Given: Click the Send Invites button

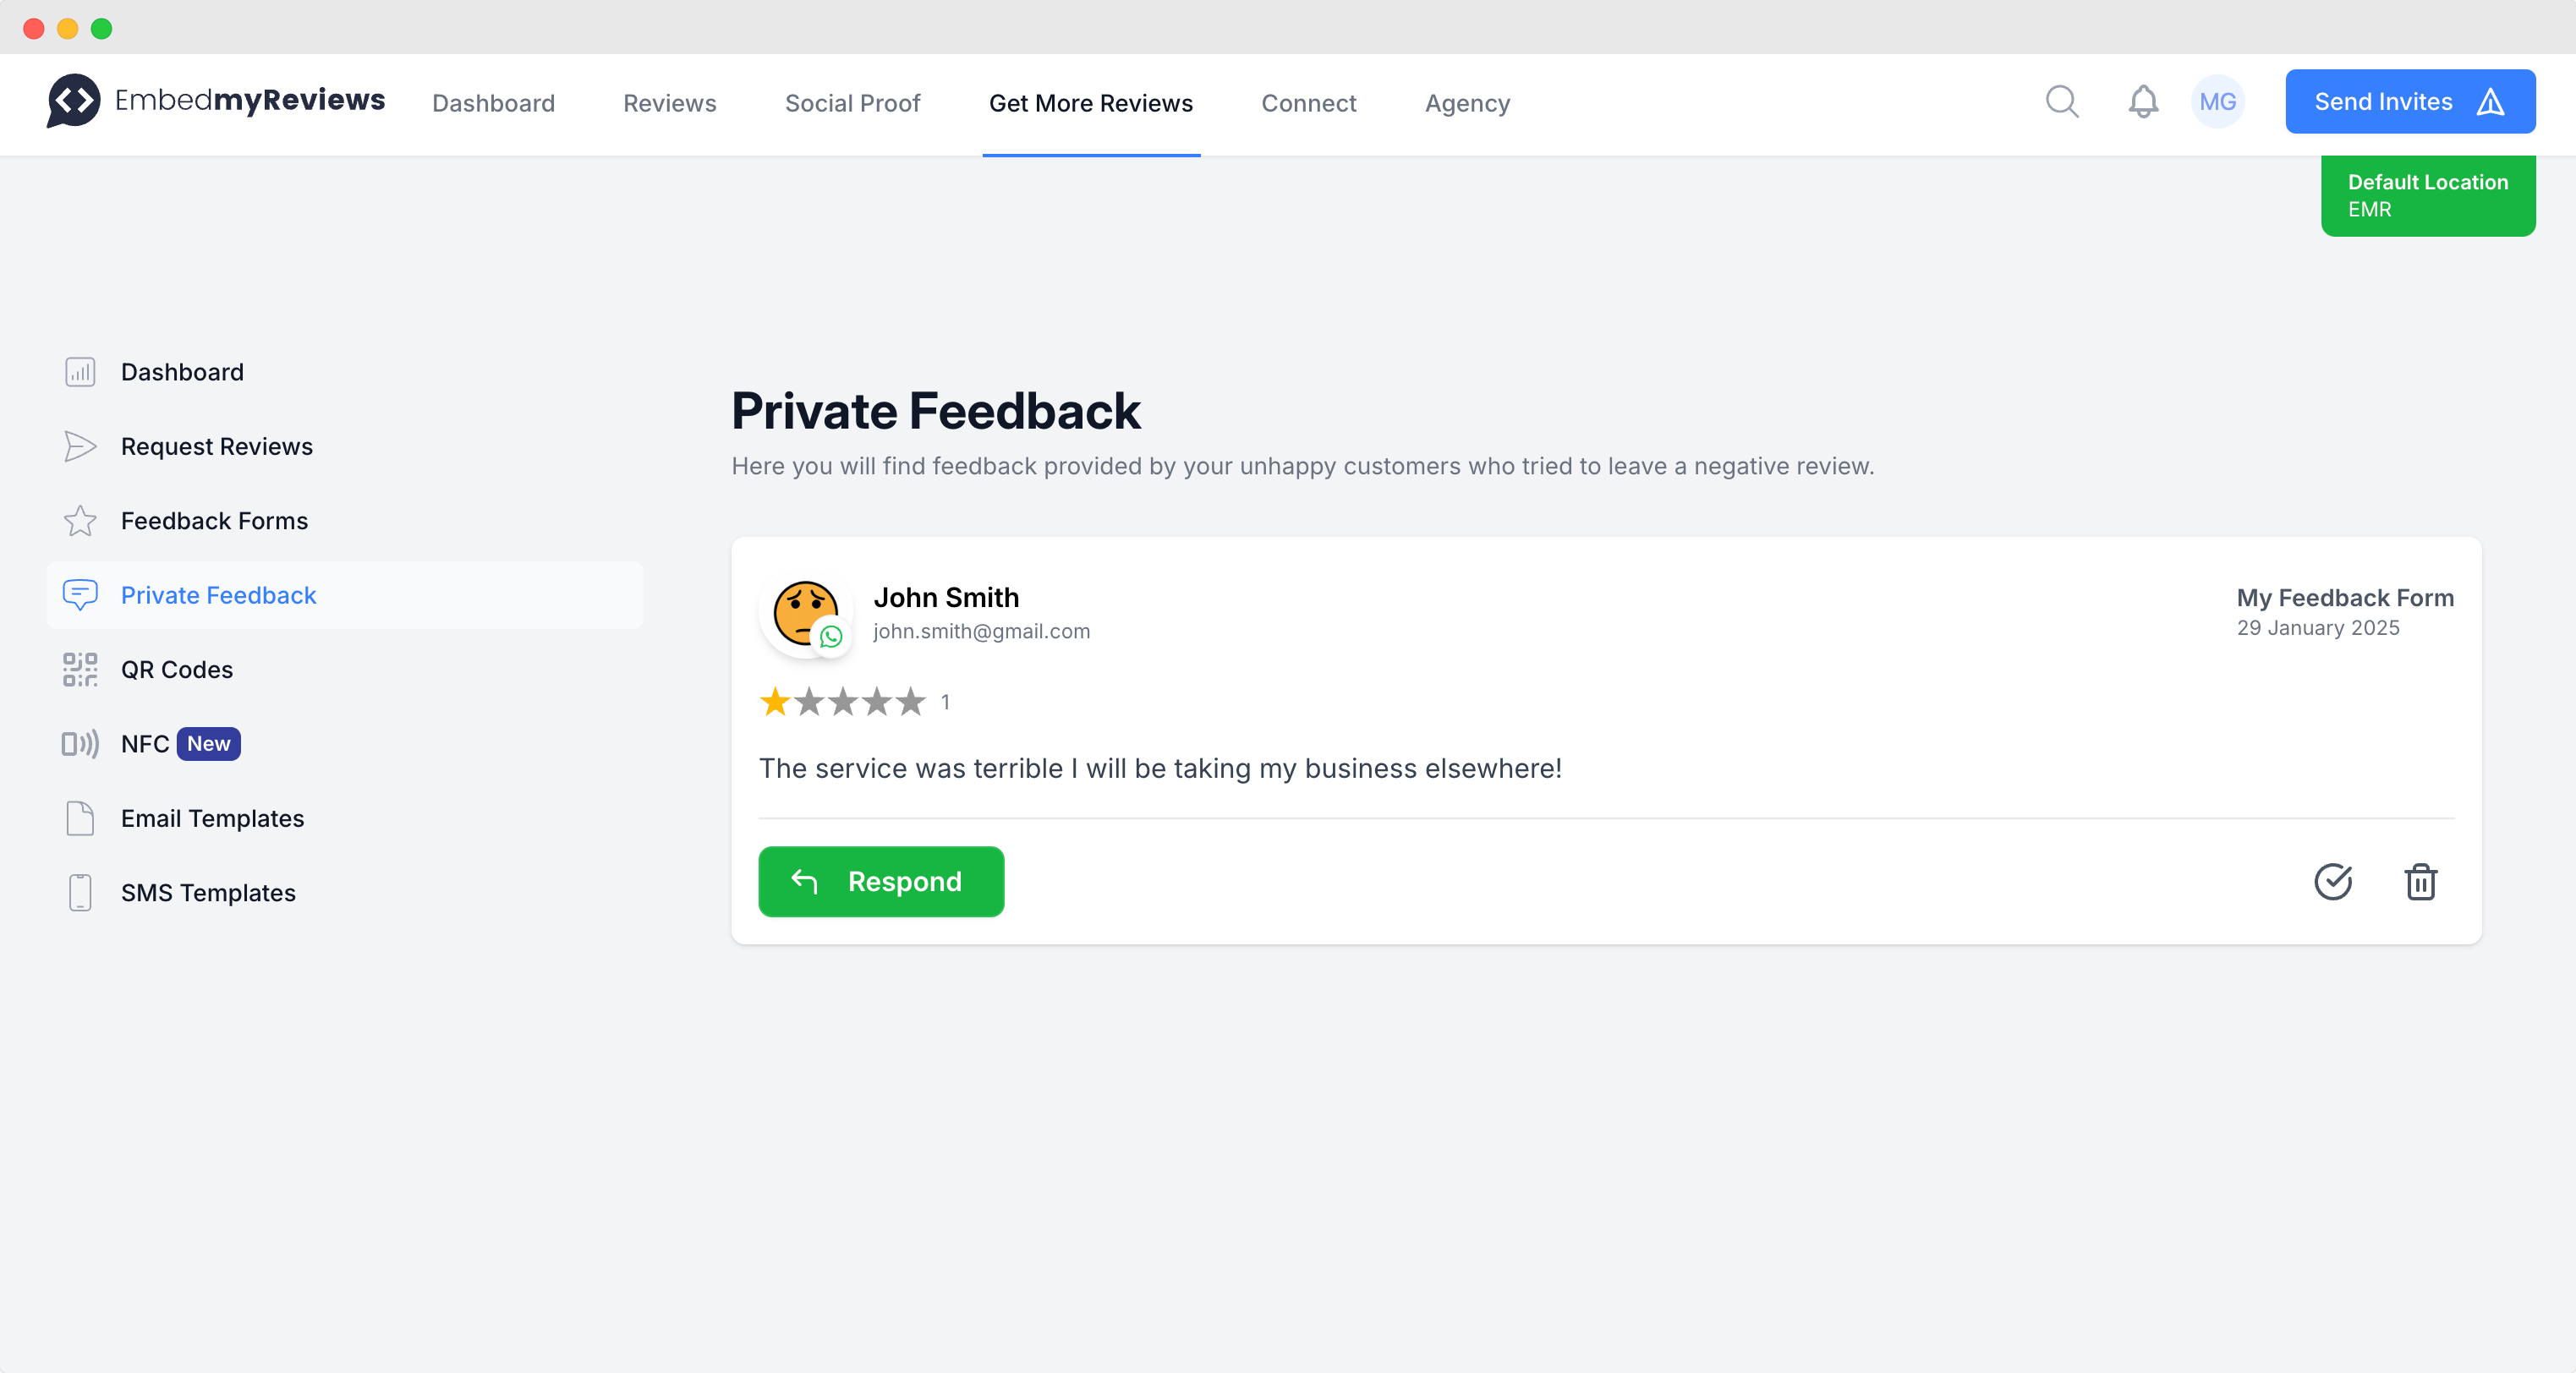Looking at the screenshot, I should 2409,102.
